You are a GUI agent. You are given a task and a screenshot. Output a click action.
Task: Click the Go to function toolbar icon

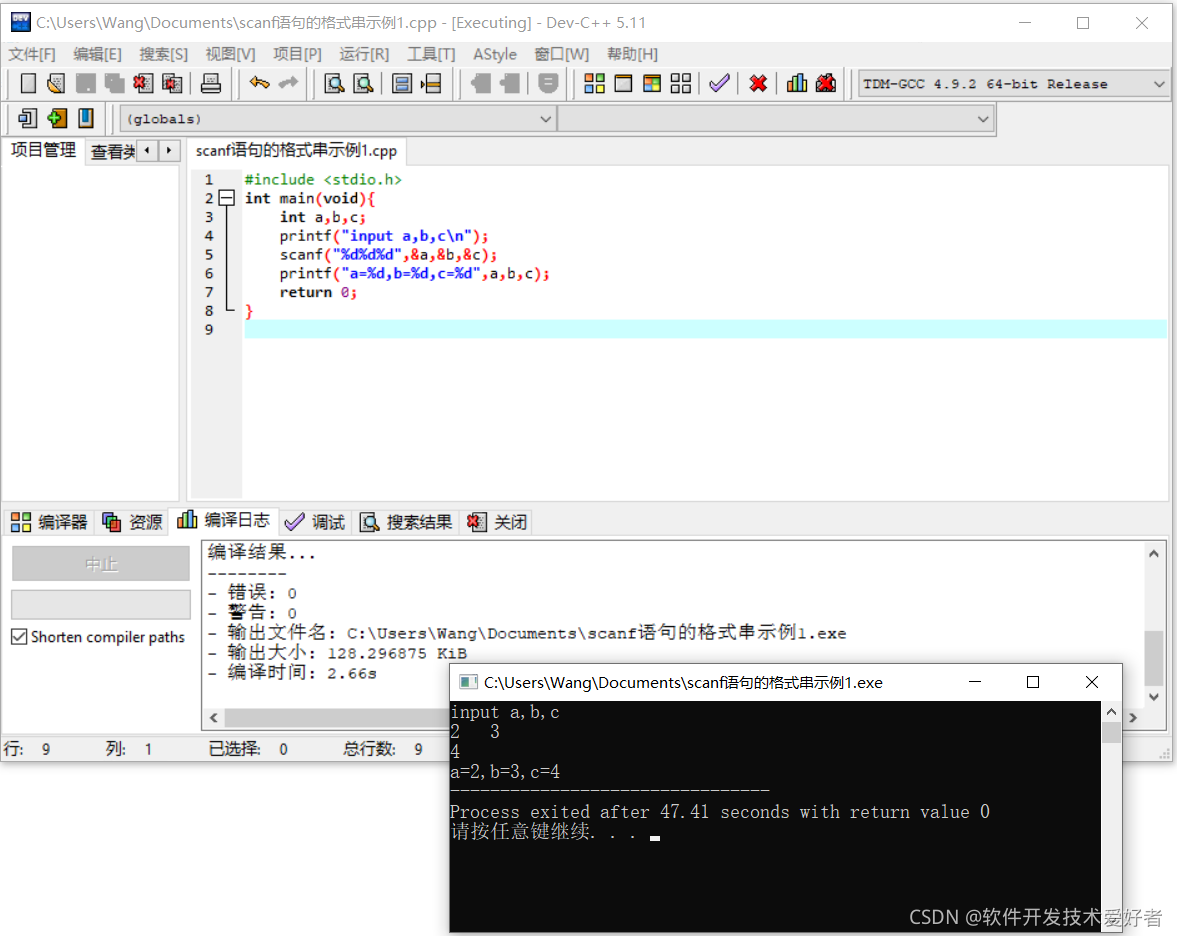402,83
